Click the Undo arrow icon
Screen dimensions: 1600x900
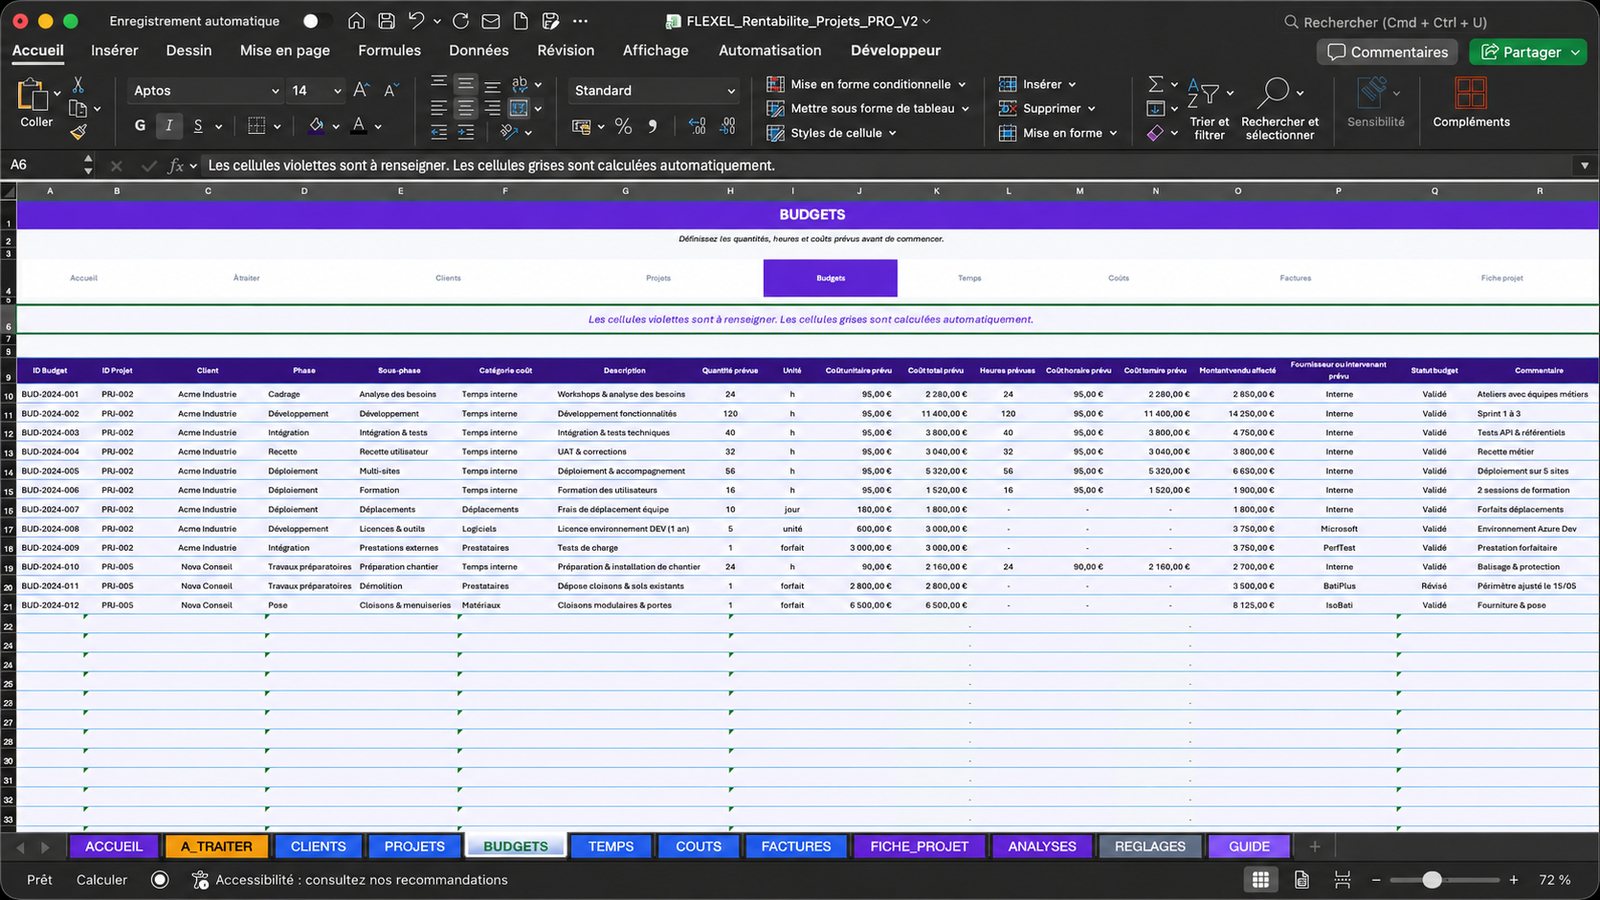click(417, 21)
